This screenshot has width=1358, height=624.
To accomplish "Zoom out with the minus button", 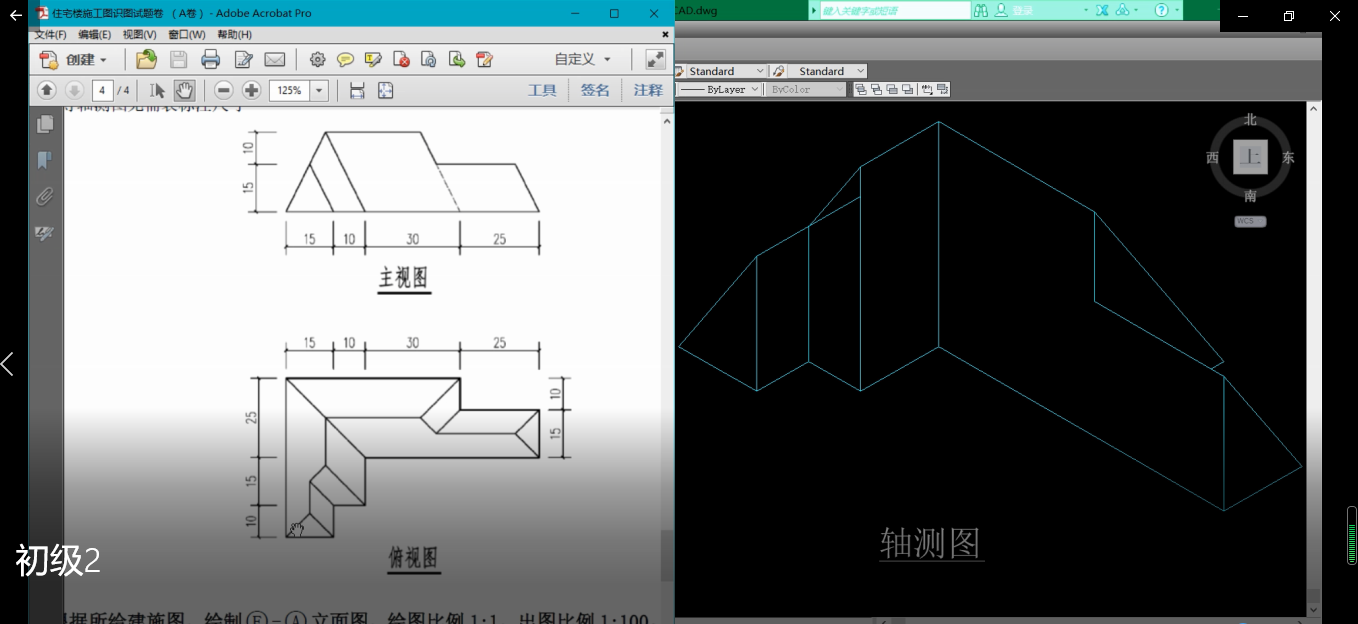I will pyautogui.click(x=224, y=90).
